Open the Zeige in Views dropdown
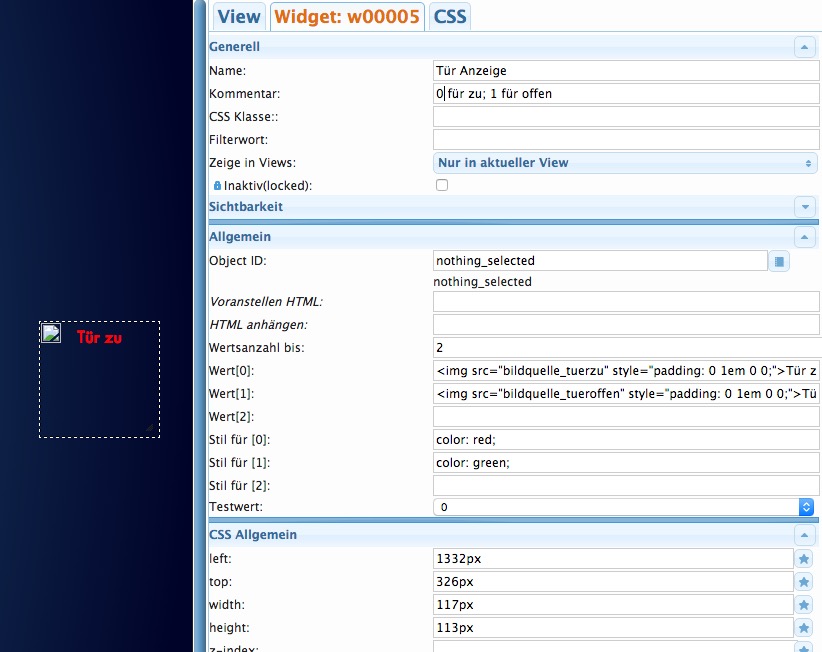Viewport: 822px width, 652px height. coord(626,163)
